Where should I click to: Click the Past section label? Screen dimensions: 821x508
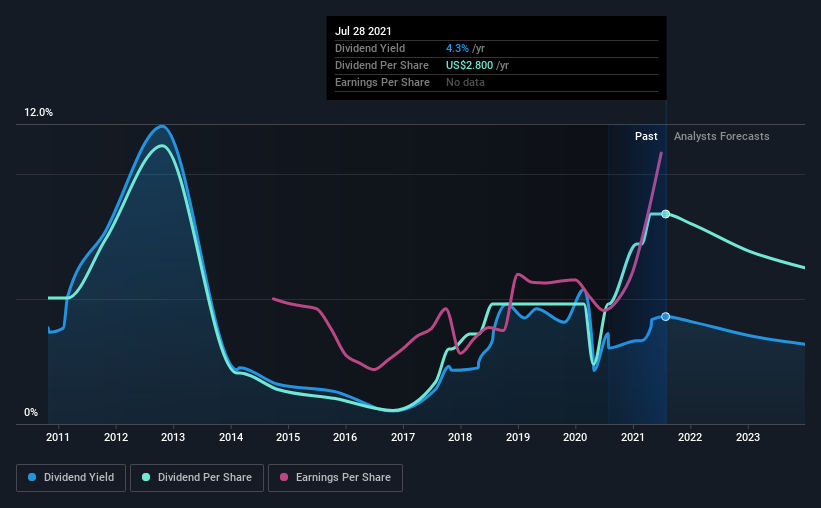pos(646,136)
